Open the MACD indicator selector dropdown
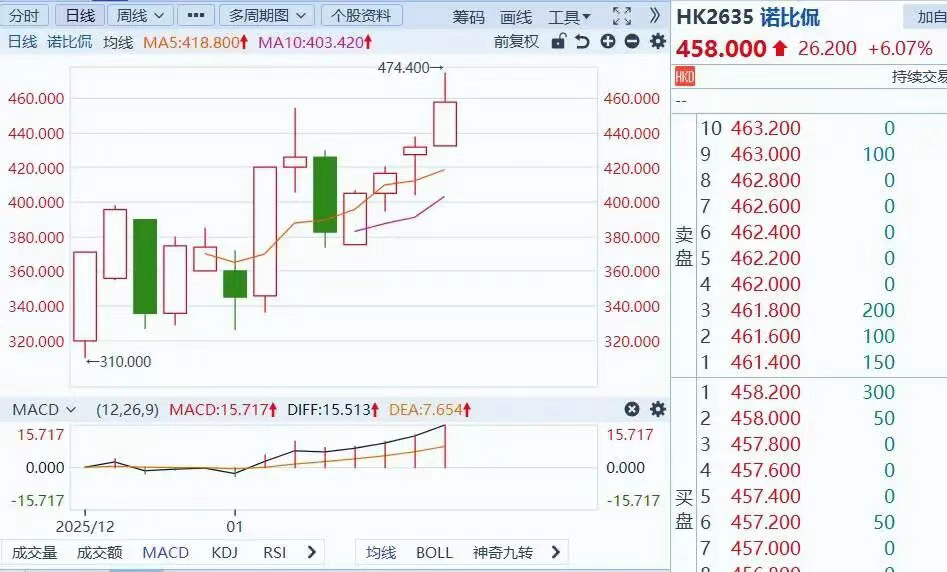The height and width of the screenshot is (572, 947). coord(43,410)
